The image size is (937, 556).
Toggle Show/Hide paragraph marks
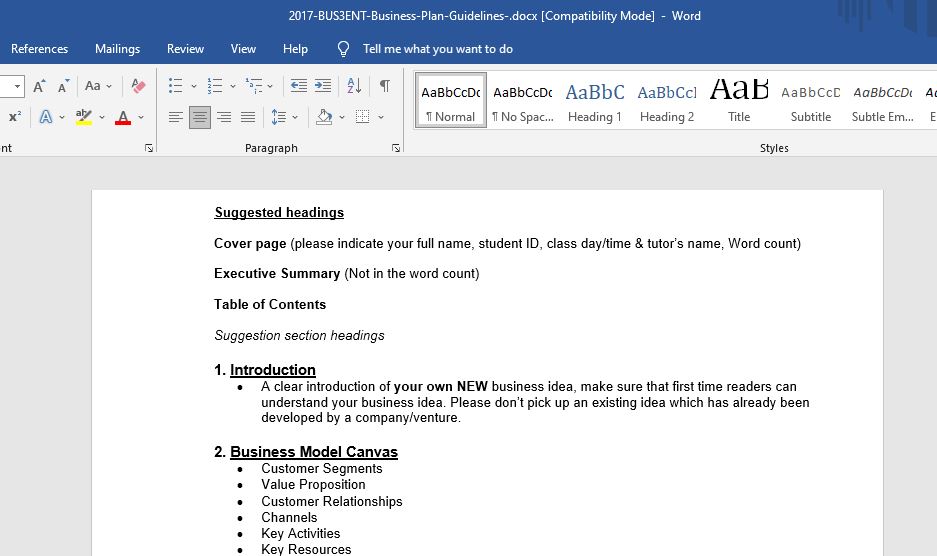(x=385, y=85)
